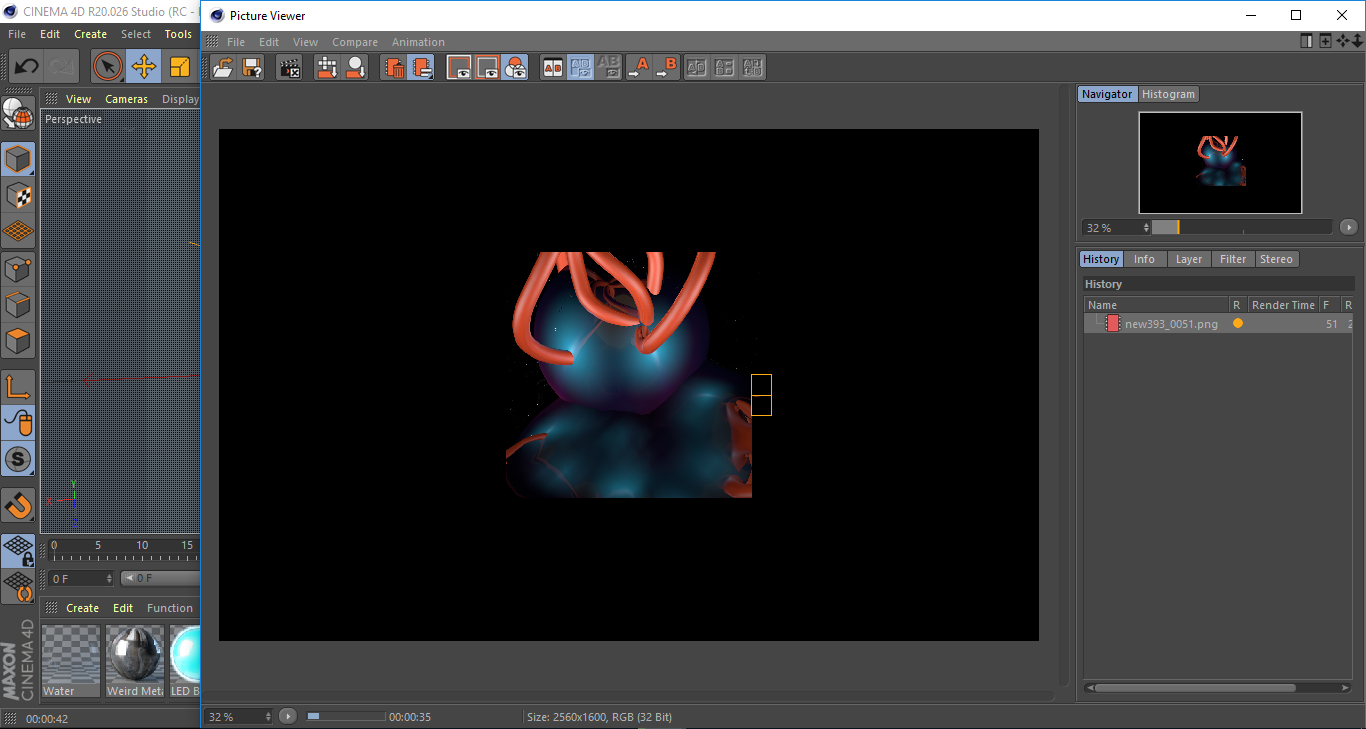The width and height of the screenshot is (1366, 729).
Task: Click the Animate Second AB icon
Action: 753,68
